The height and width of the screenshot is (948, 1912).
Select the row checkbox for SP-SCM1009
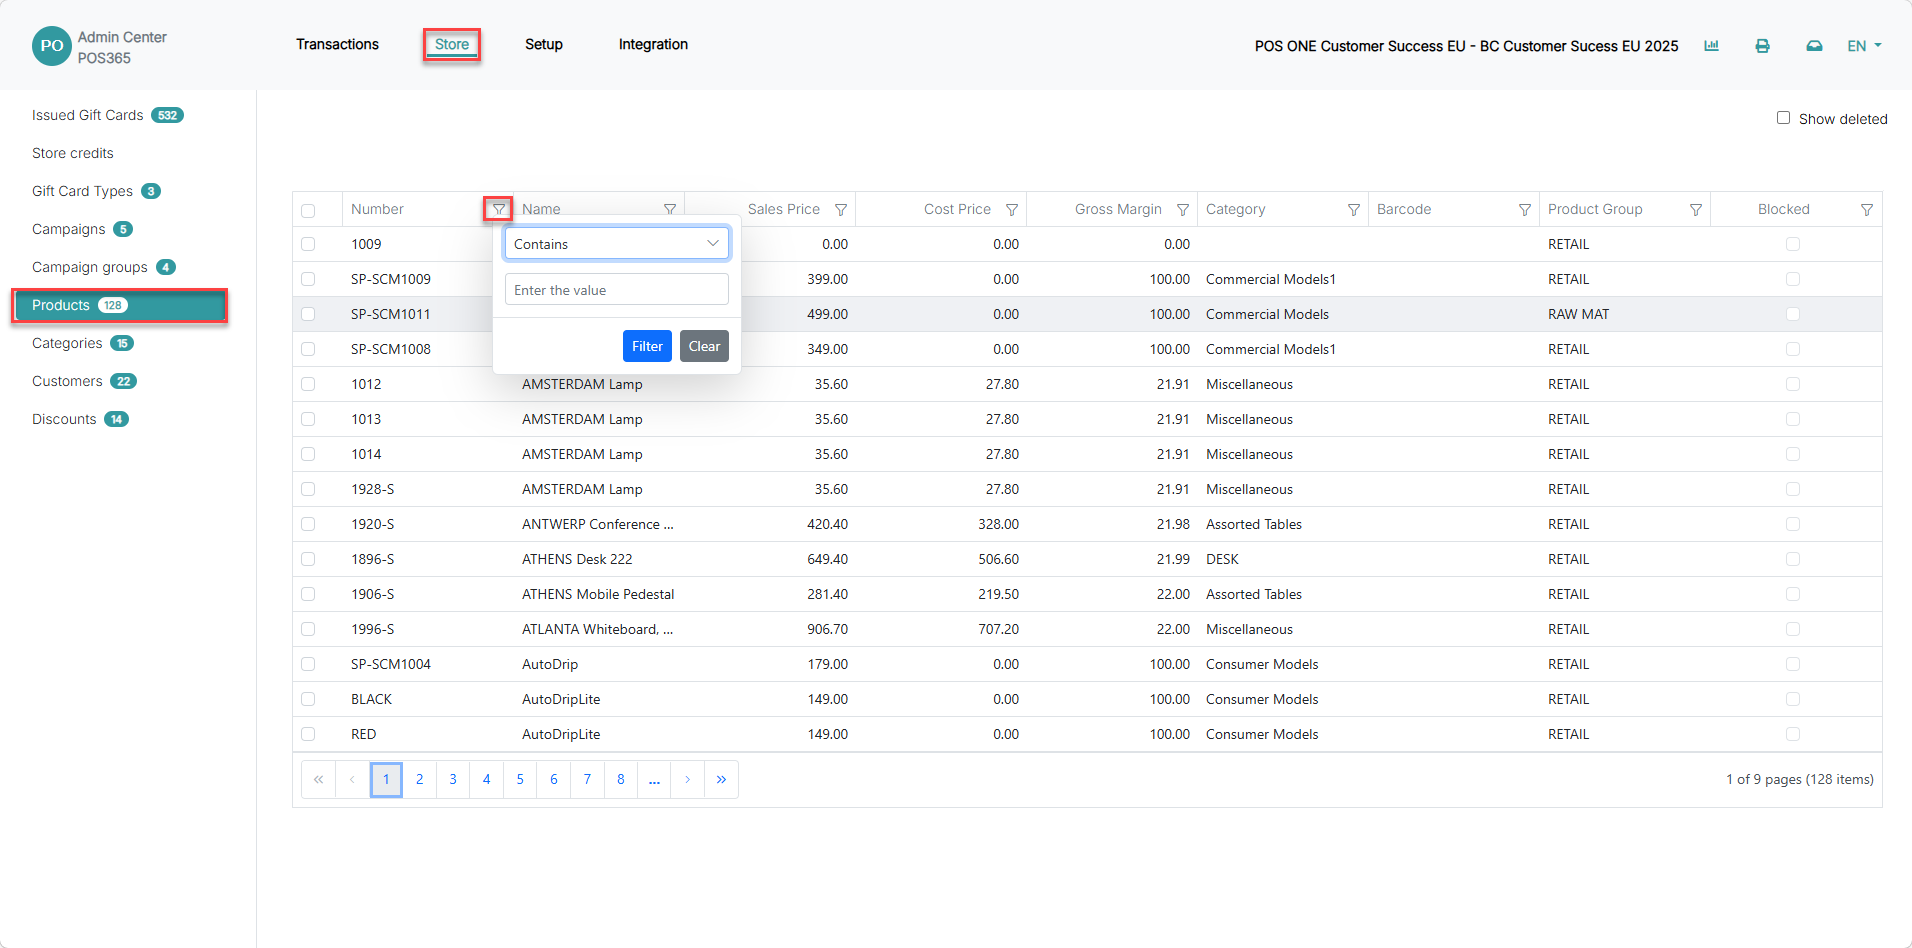[x=308, y=279]
